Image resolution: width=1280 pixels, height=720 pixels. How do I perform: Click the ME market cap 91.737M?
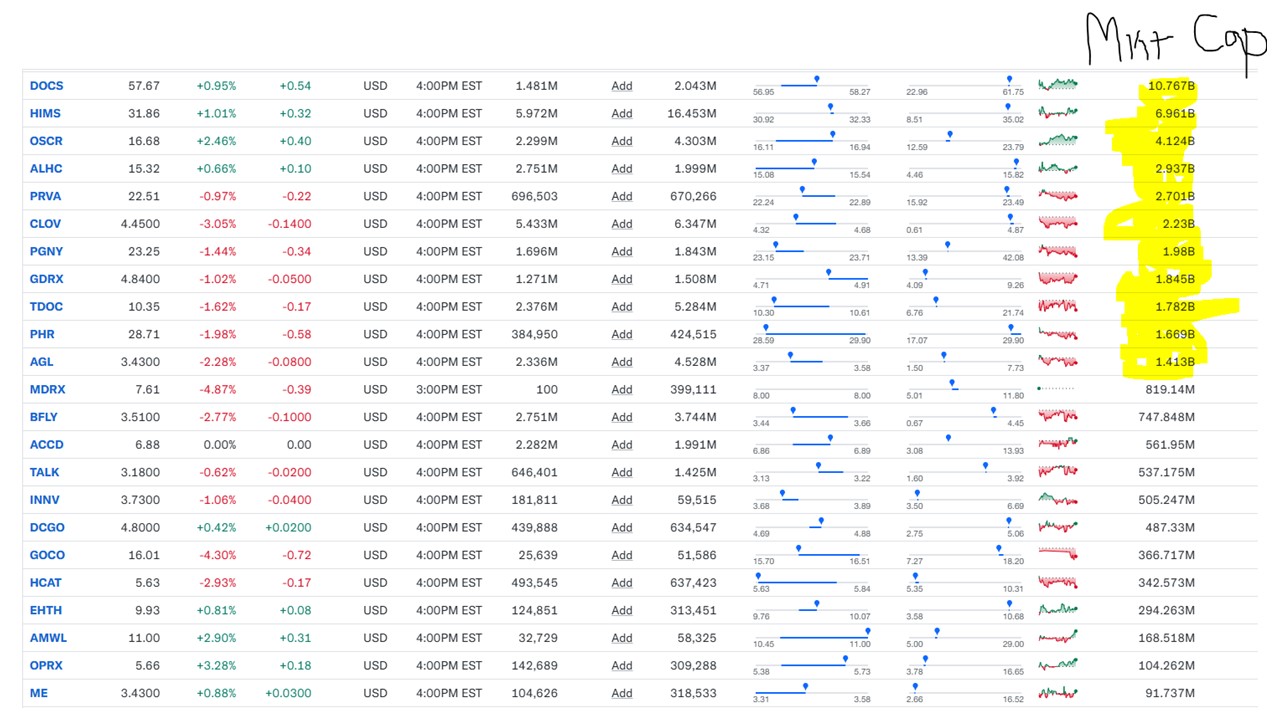pos(1170,693)
